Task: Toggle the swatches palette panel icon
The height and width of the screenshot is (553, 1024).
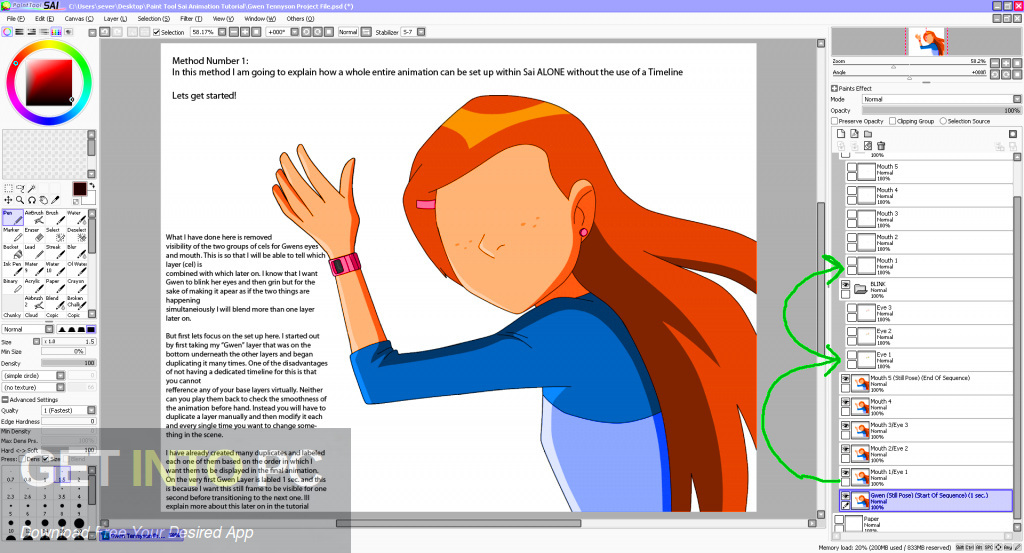Action: 56,31
